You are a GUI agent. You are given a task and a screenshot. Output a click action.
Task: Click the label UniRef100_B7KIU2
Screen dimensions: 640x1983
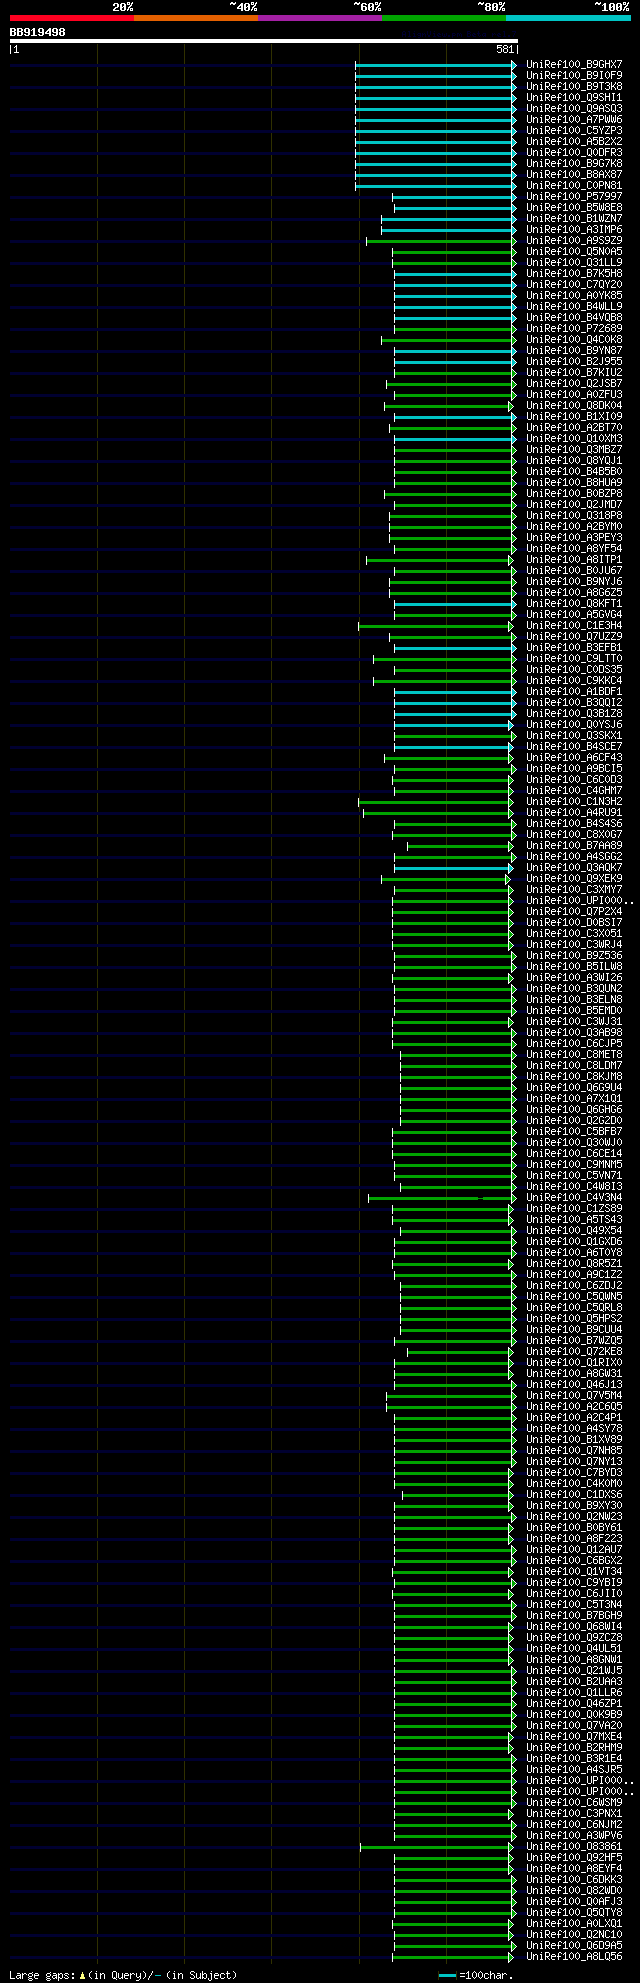click(574, 372)
